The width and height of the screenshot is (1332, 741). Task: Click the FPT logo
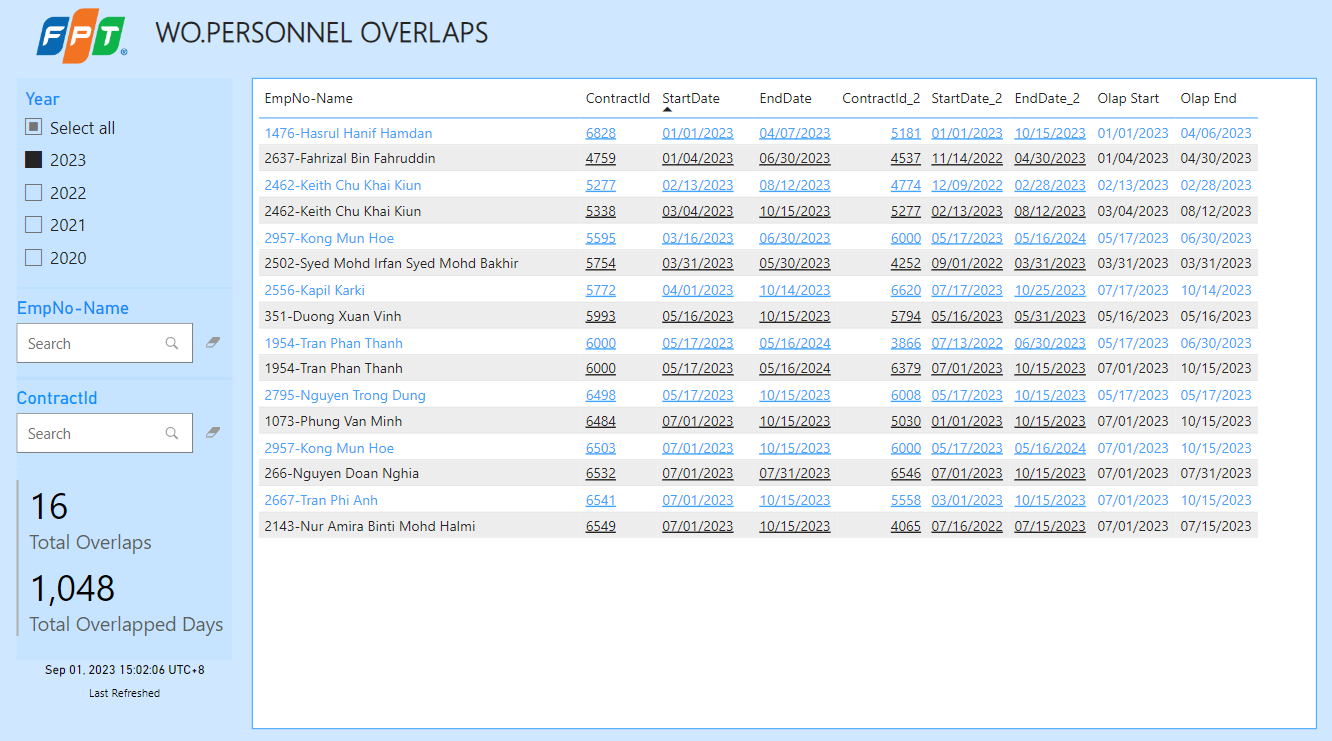pos(81,39)
